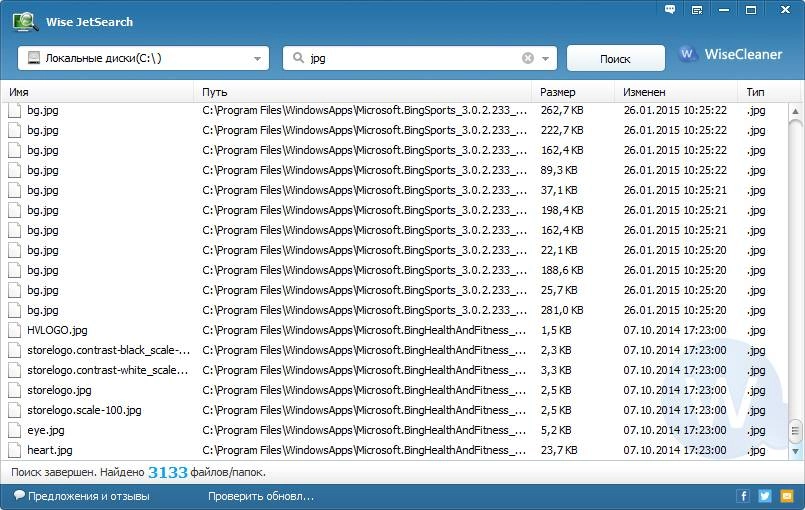Open the Twitter icon in footer
The height and width of the screenshot is (510, 805).
pos(764,496)
